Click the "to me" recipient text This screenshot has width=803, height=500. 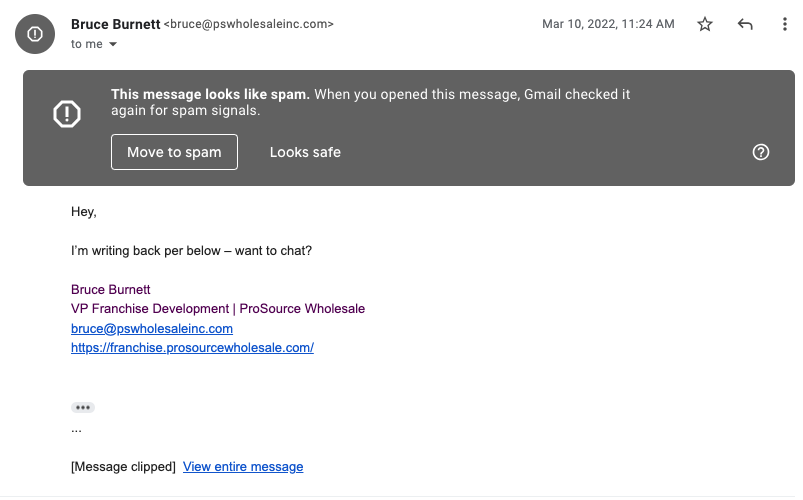[x=86, y=44]
